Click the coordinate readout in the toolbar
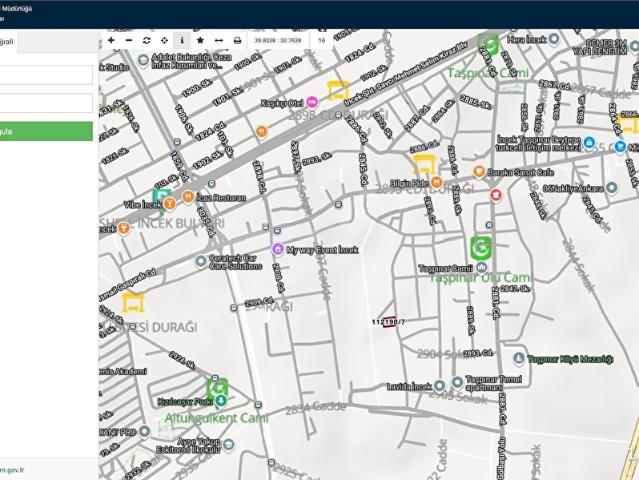The image size is (639, 480). tap(278, 40)
